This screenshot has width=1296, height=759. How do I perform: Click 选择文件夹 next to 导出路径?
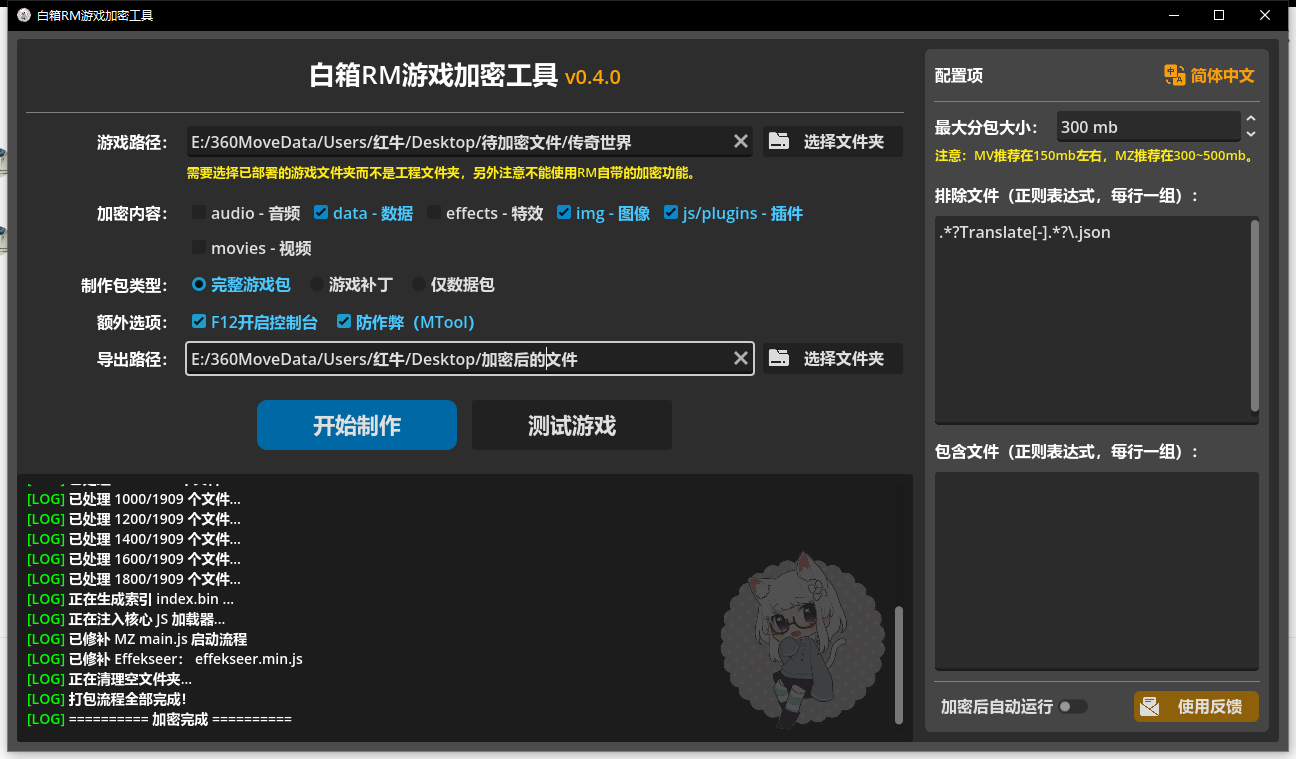832,358
